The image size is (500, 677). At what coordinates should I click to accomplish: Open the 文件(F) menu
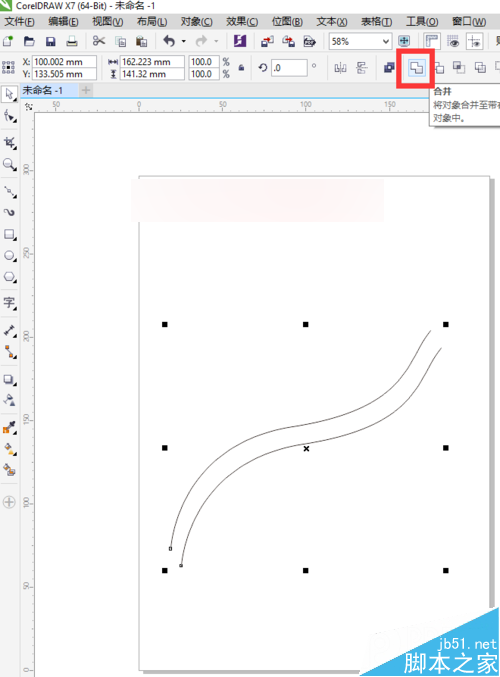click(x=19, y=22)
